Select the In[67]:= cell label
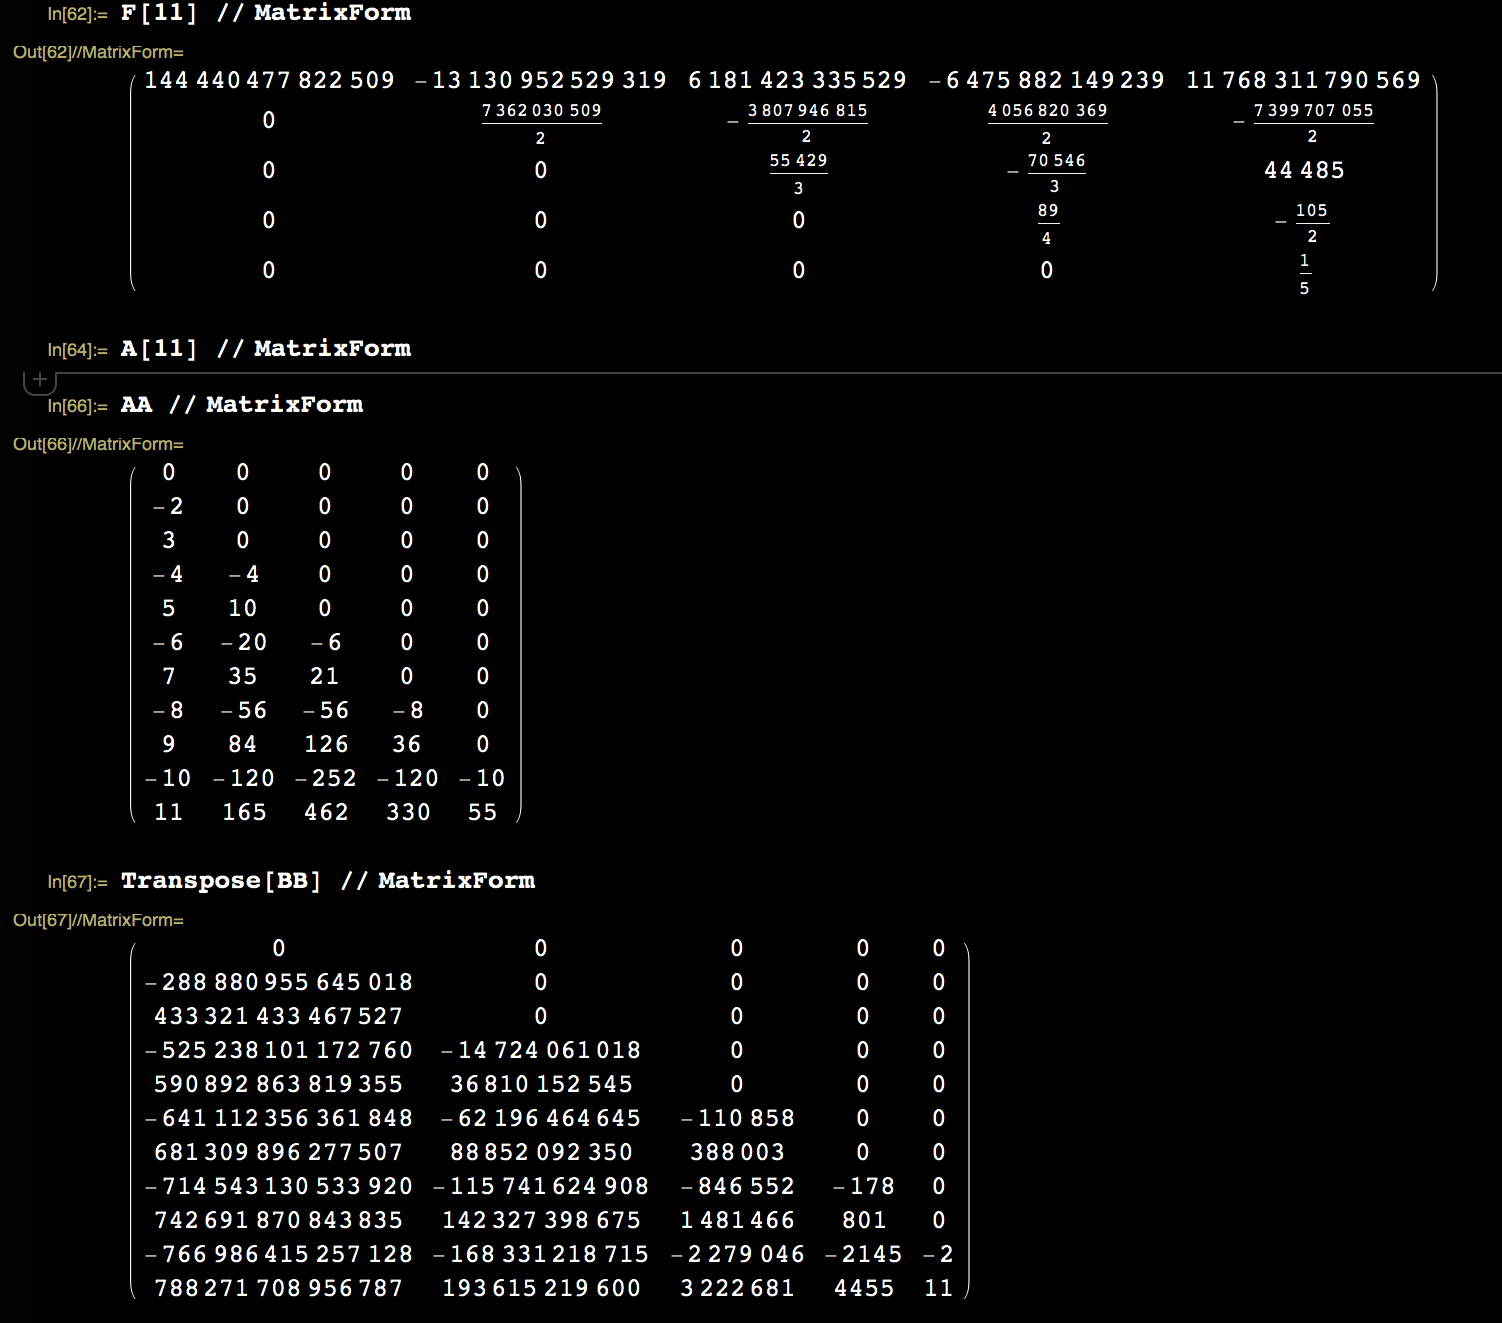This screenshot has height=1323, width=1502. point(77,882)
